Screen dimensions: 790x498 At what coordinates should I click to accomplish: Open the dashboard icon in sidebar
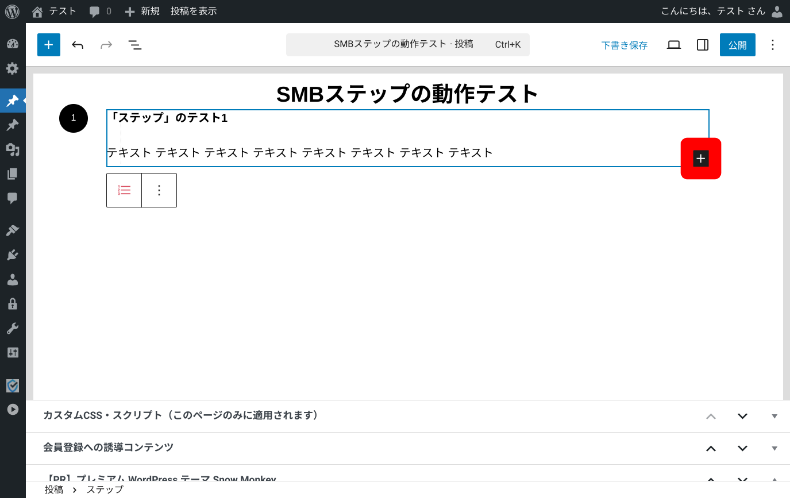pos(12,44)
